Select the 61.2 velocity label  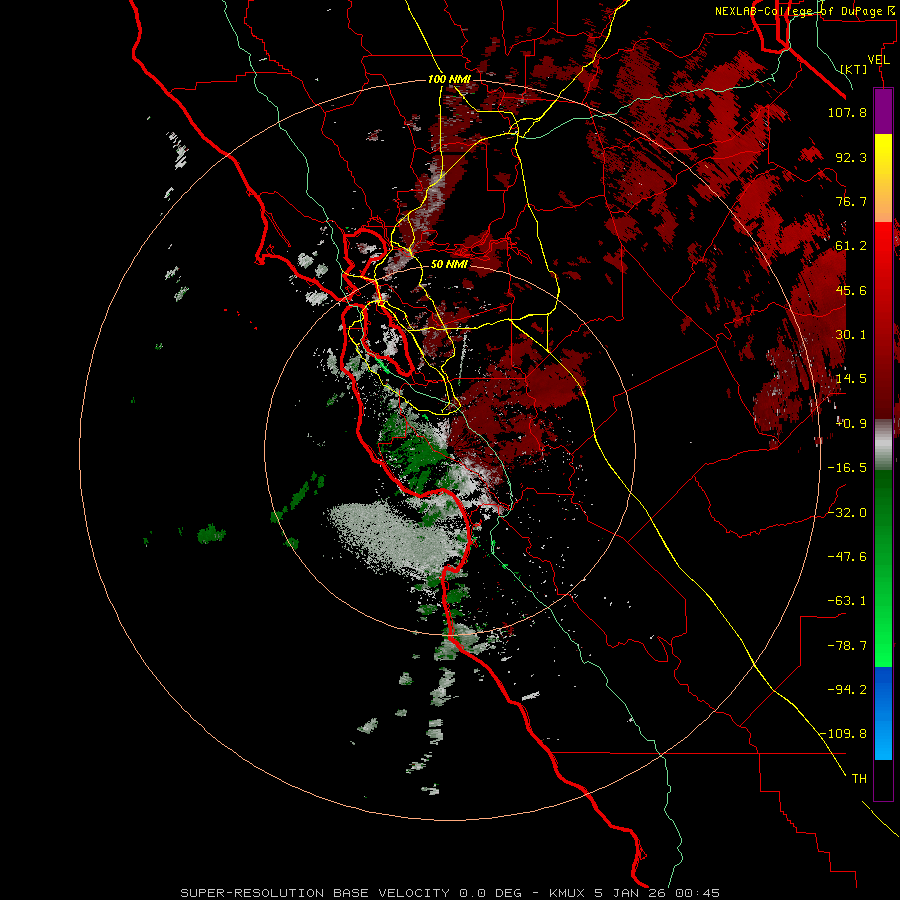coord(851,246)
